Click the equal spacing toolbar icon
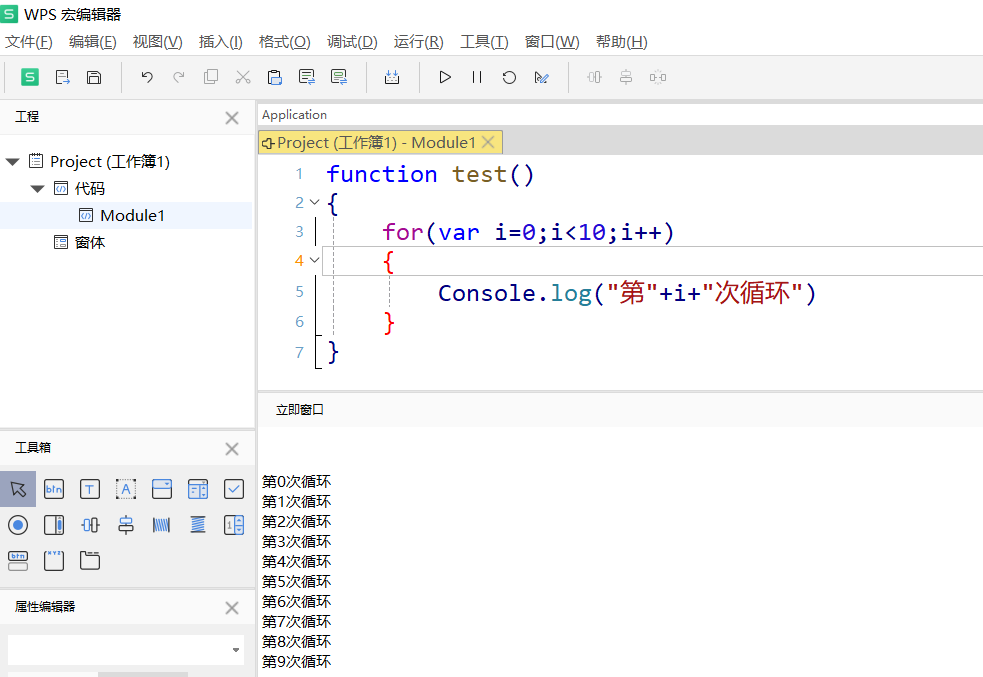 point(658,77)
